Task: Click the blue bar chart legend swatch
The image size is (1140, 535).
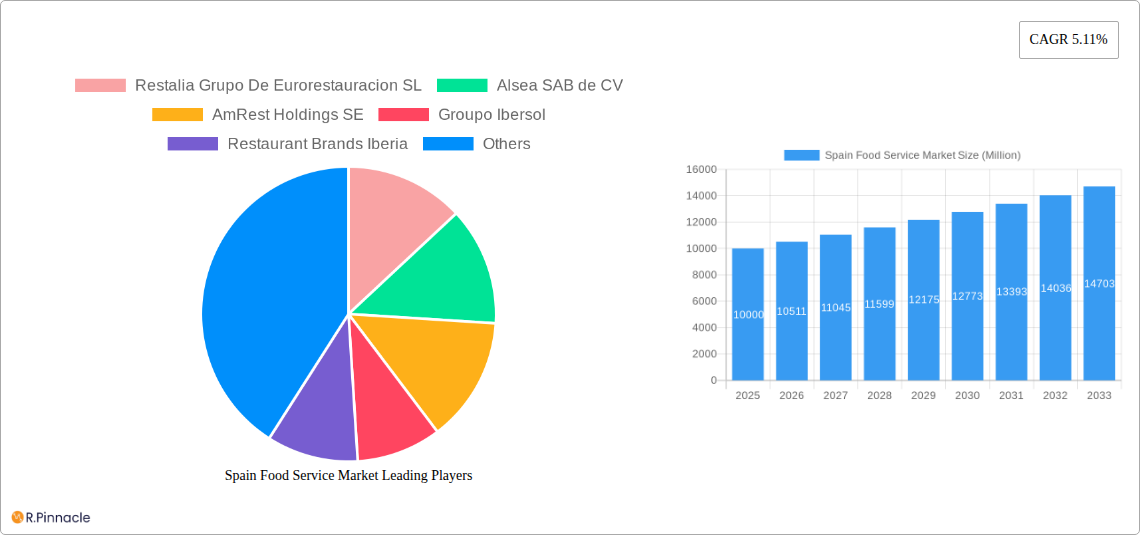Action: (802, 155)
